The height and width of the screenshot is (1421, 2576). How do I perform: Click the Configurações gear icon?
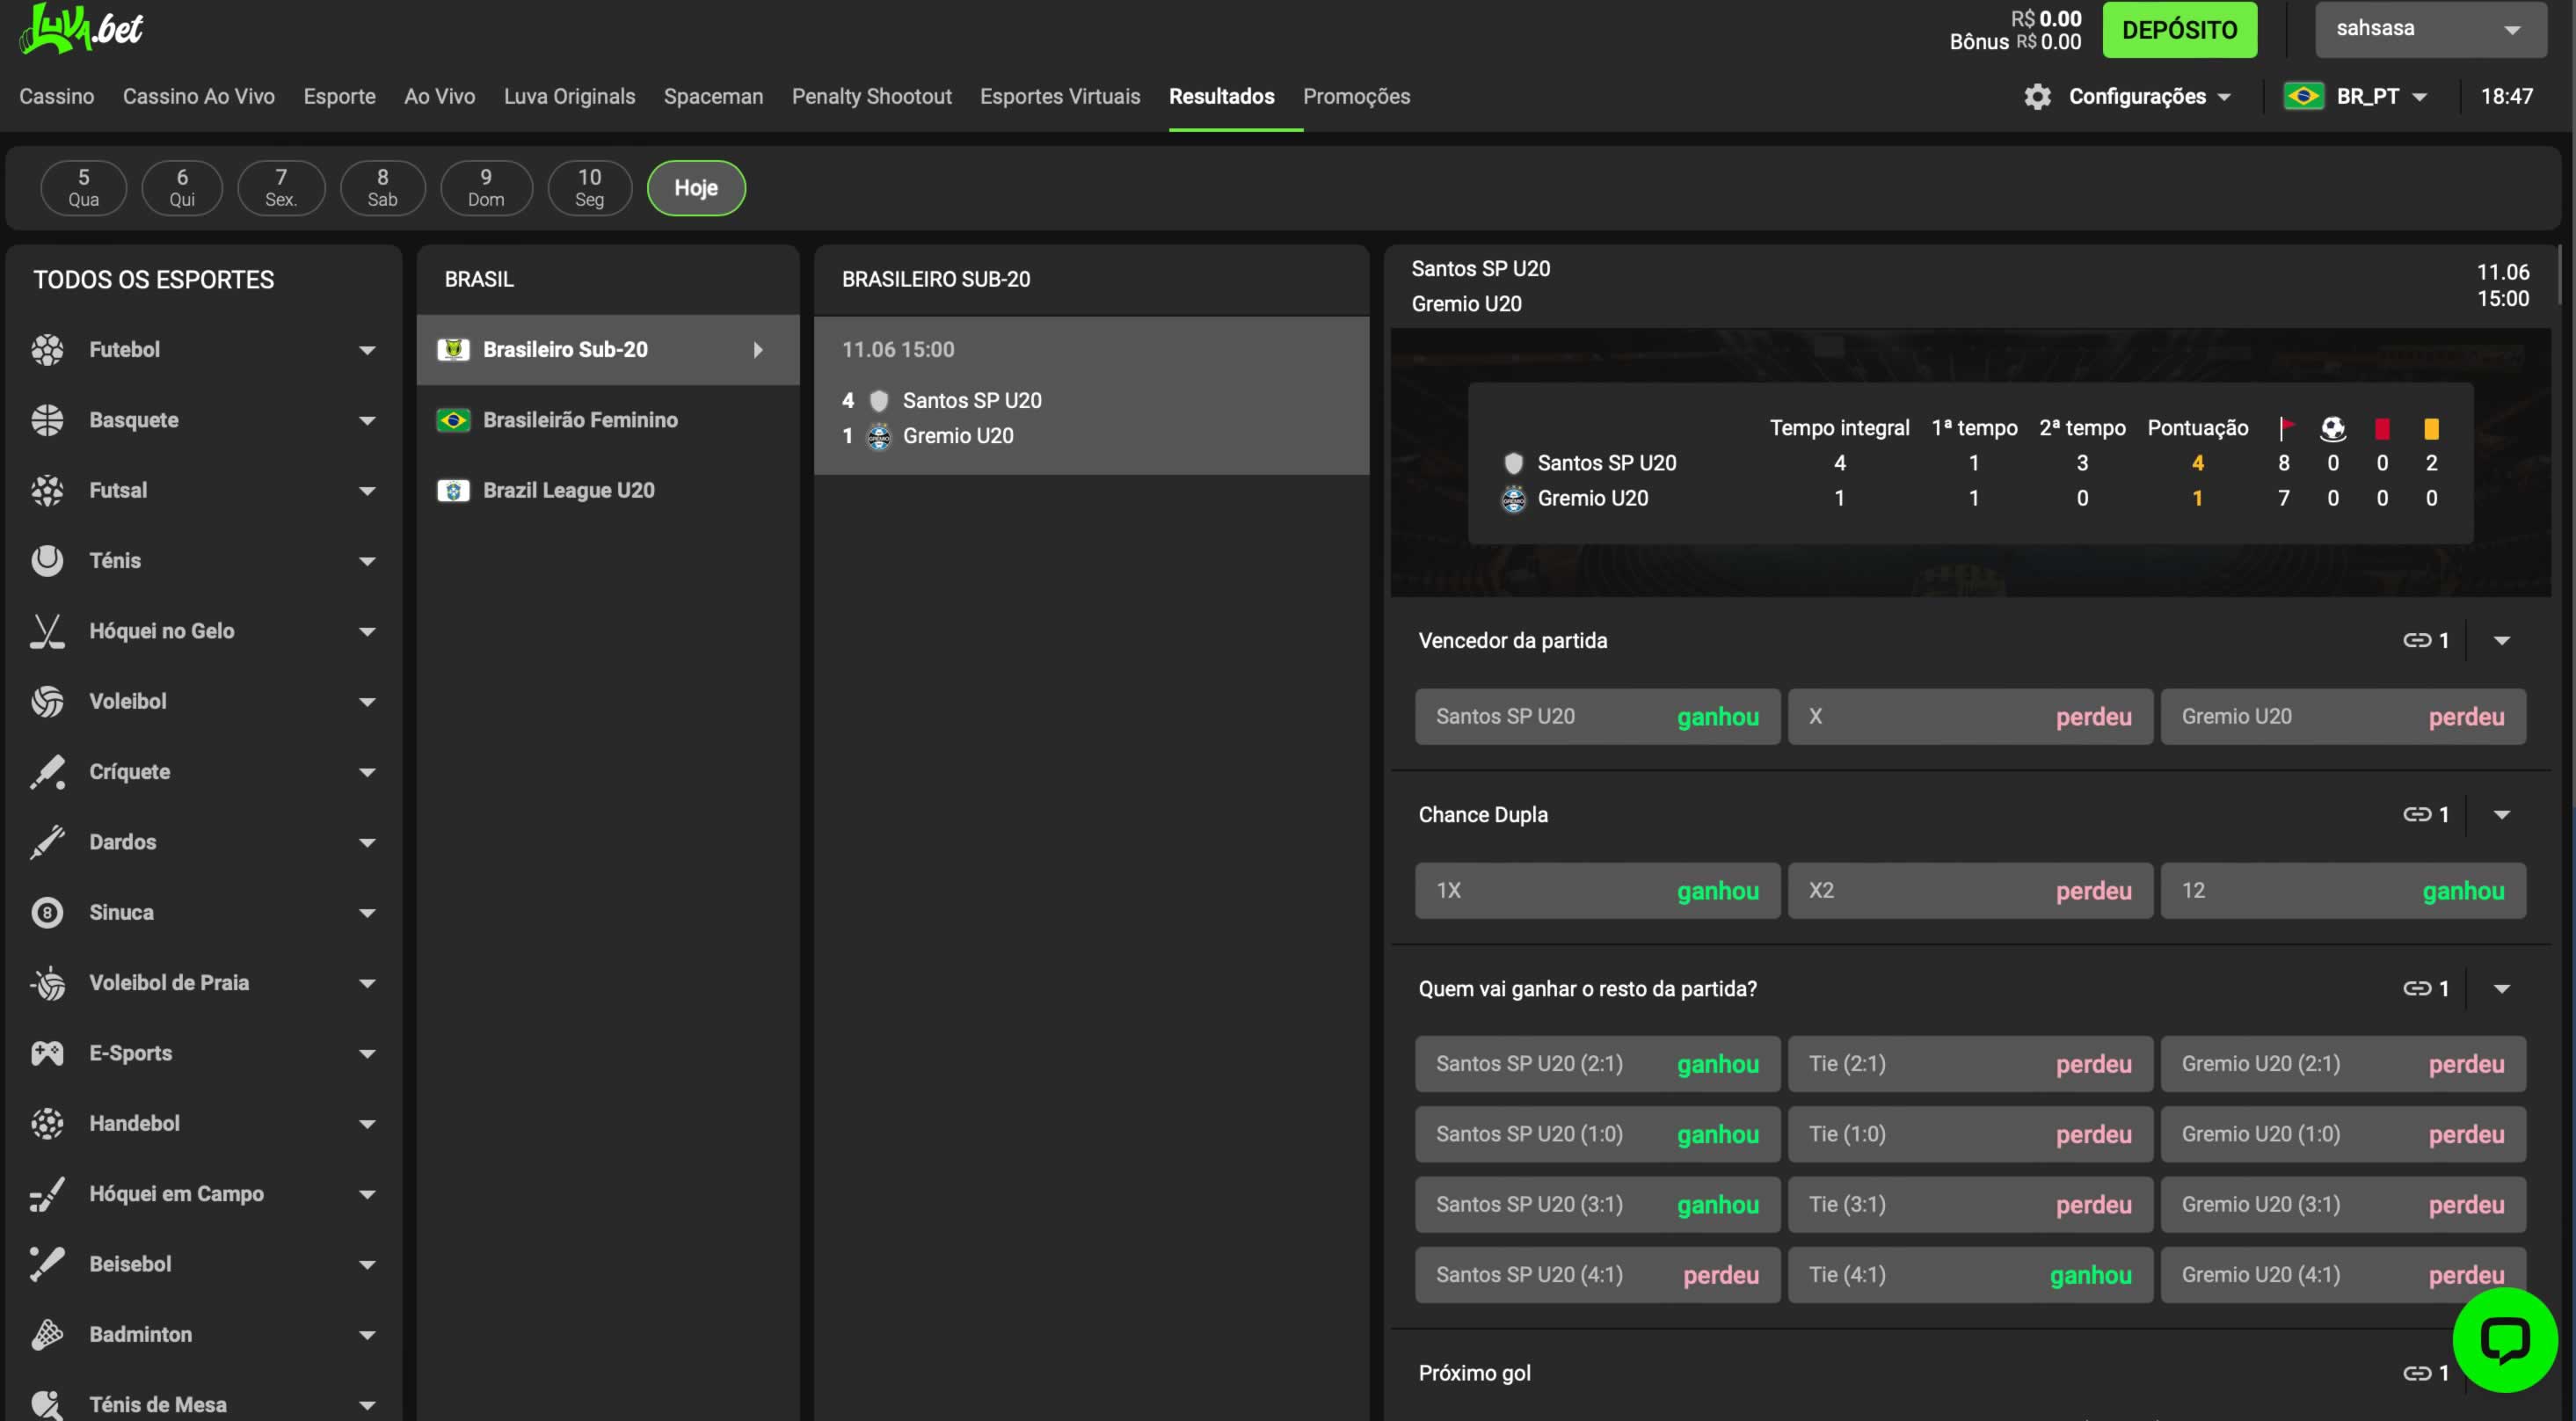click(2037, 97)
